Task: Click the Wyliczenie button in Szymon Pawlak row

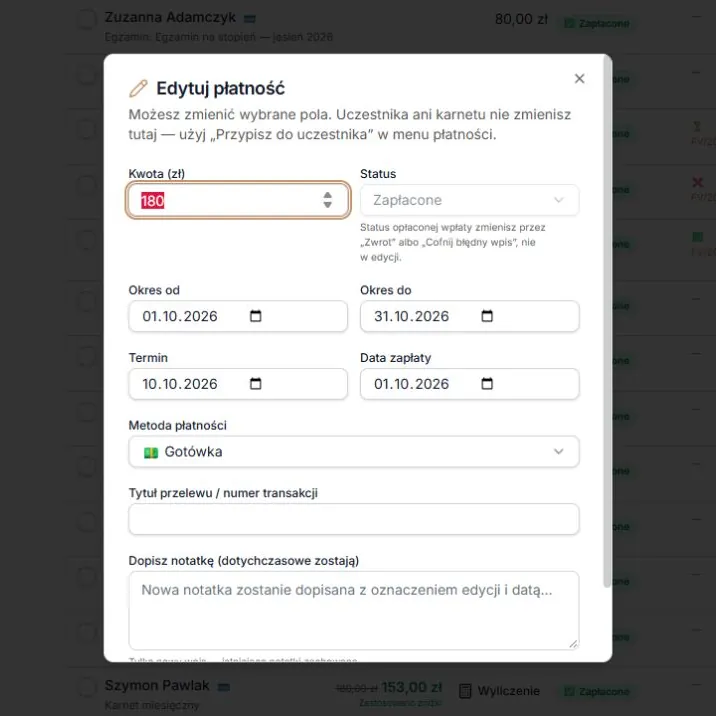Action: (499, 691)
